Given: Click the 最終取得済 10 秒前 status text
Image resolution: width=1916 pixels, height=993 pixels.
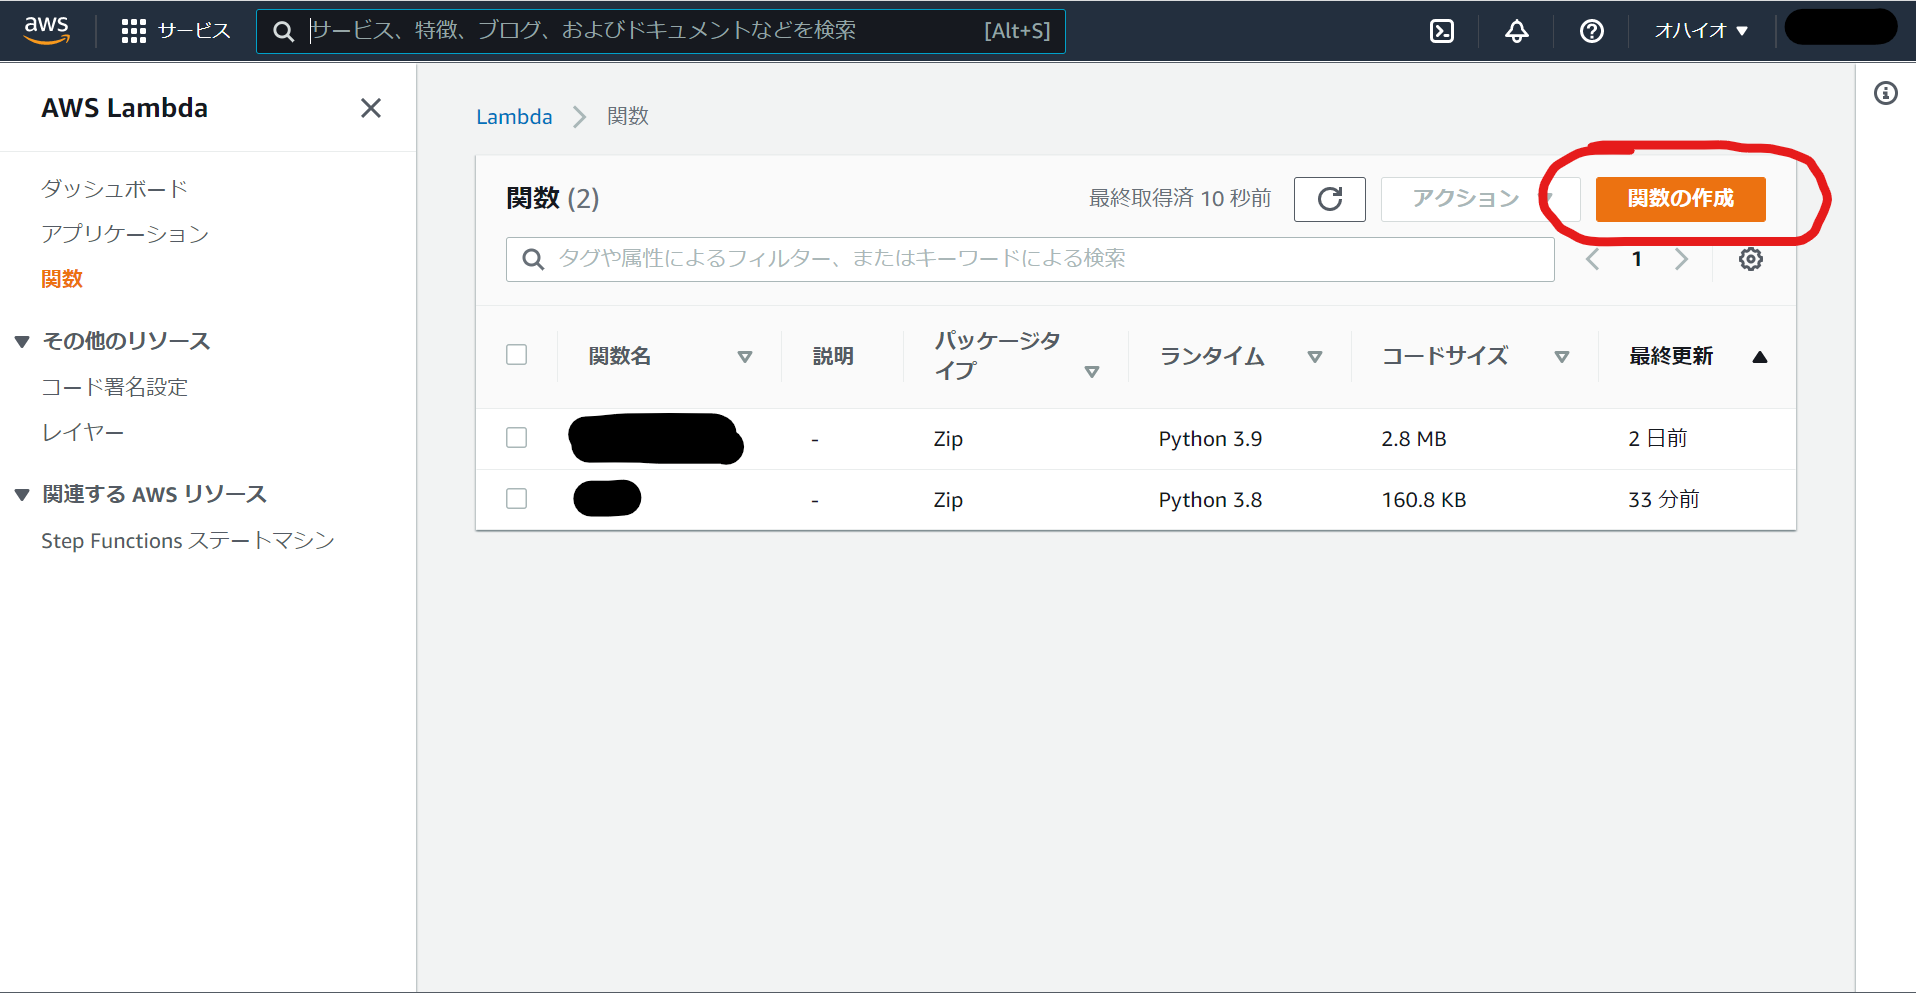Looking at the screenshot, I should (1180, 198).
